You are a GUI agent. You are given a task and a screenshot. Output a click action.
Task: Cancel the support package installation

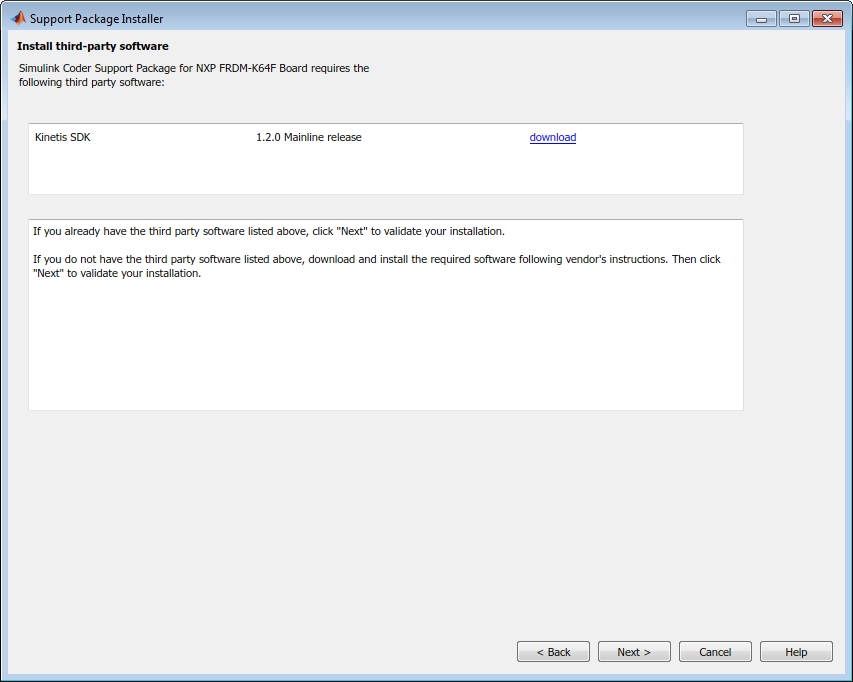715,652
